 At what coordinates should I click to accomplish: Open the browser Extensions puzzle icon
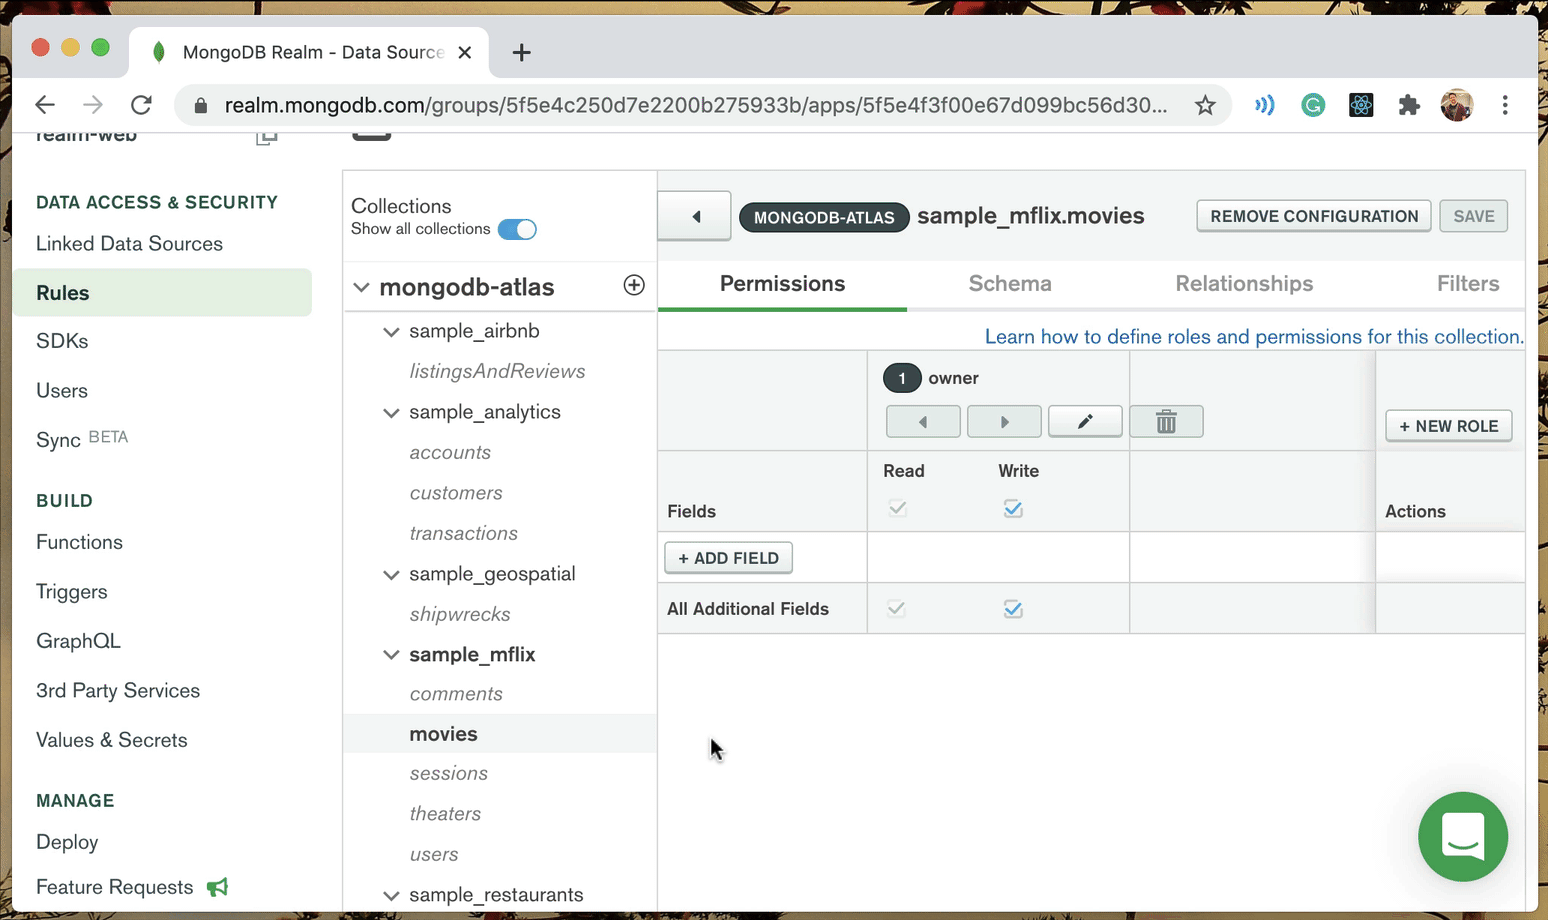click(1409, 105)
